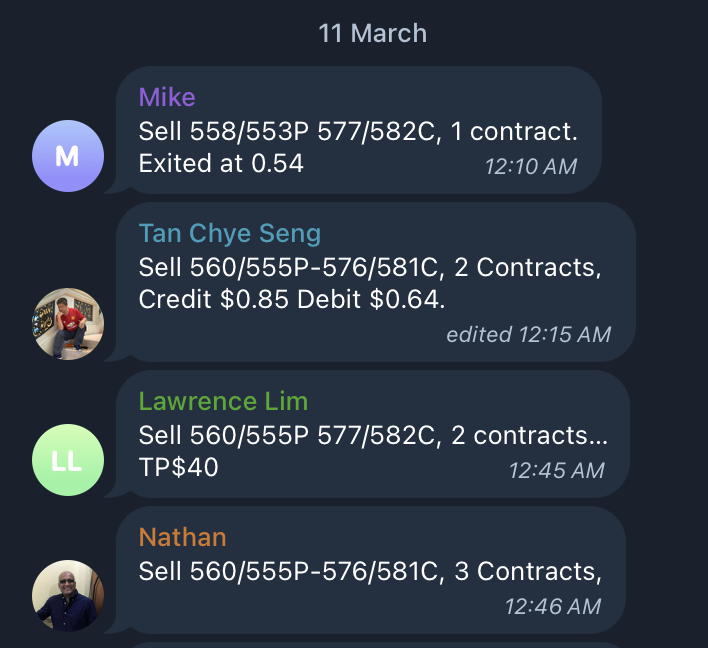
Task: Click the 'TP$40' text line
Action: point(178,467)
